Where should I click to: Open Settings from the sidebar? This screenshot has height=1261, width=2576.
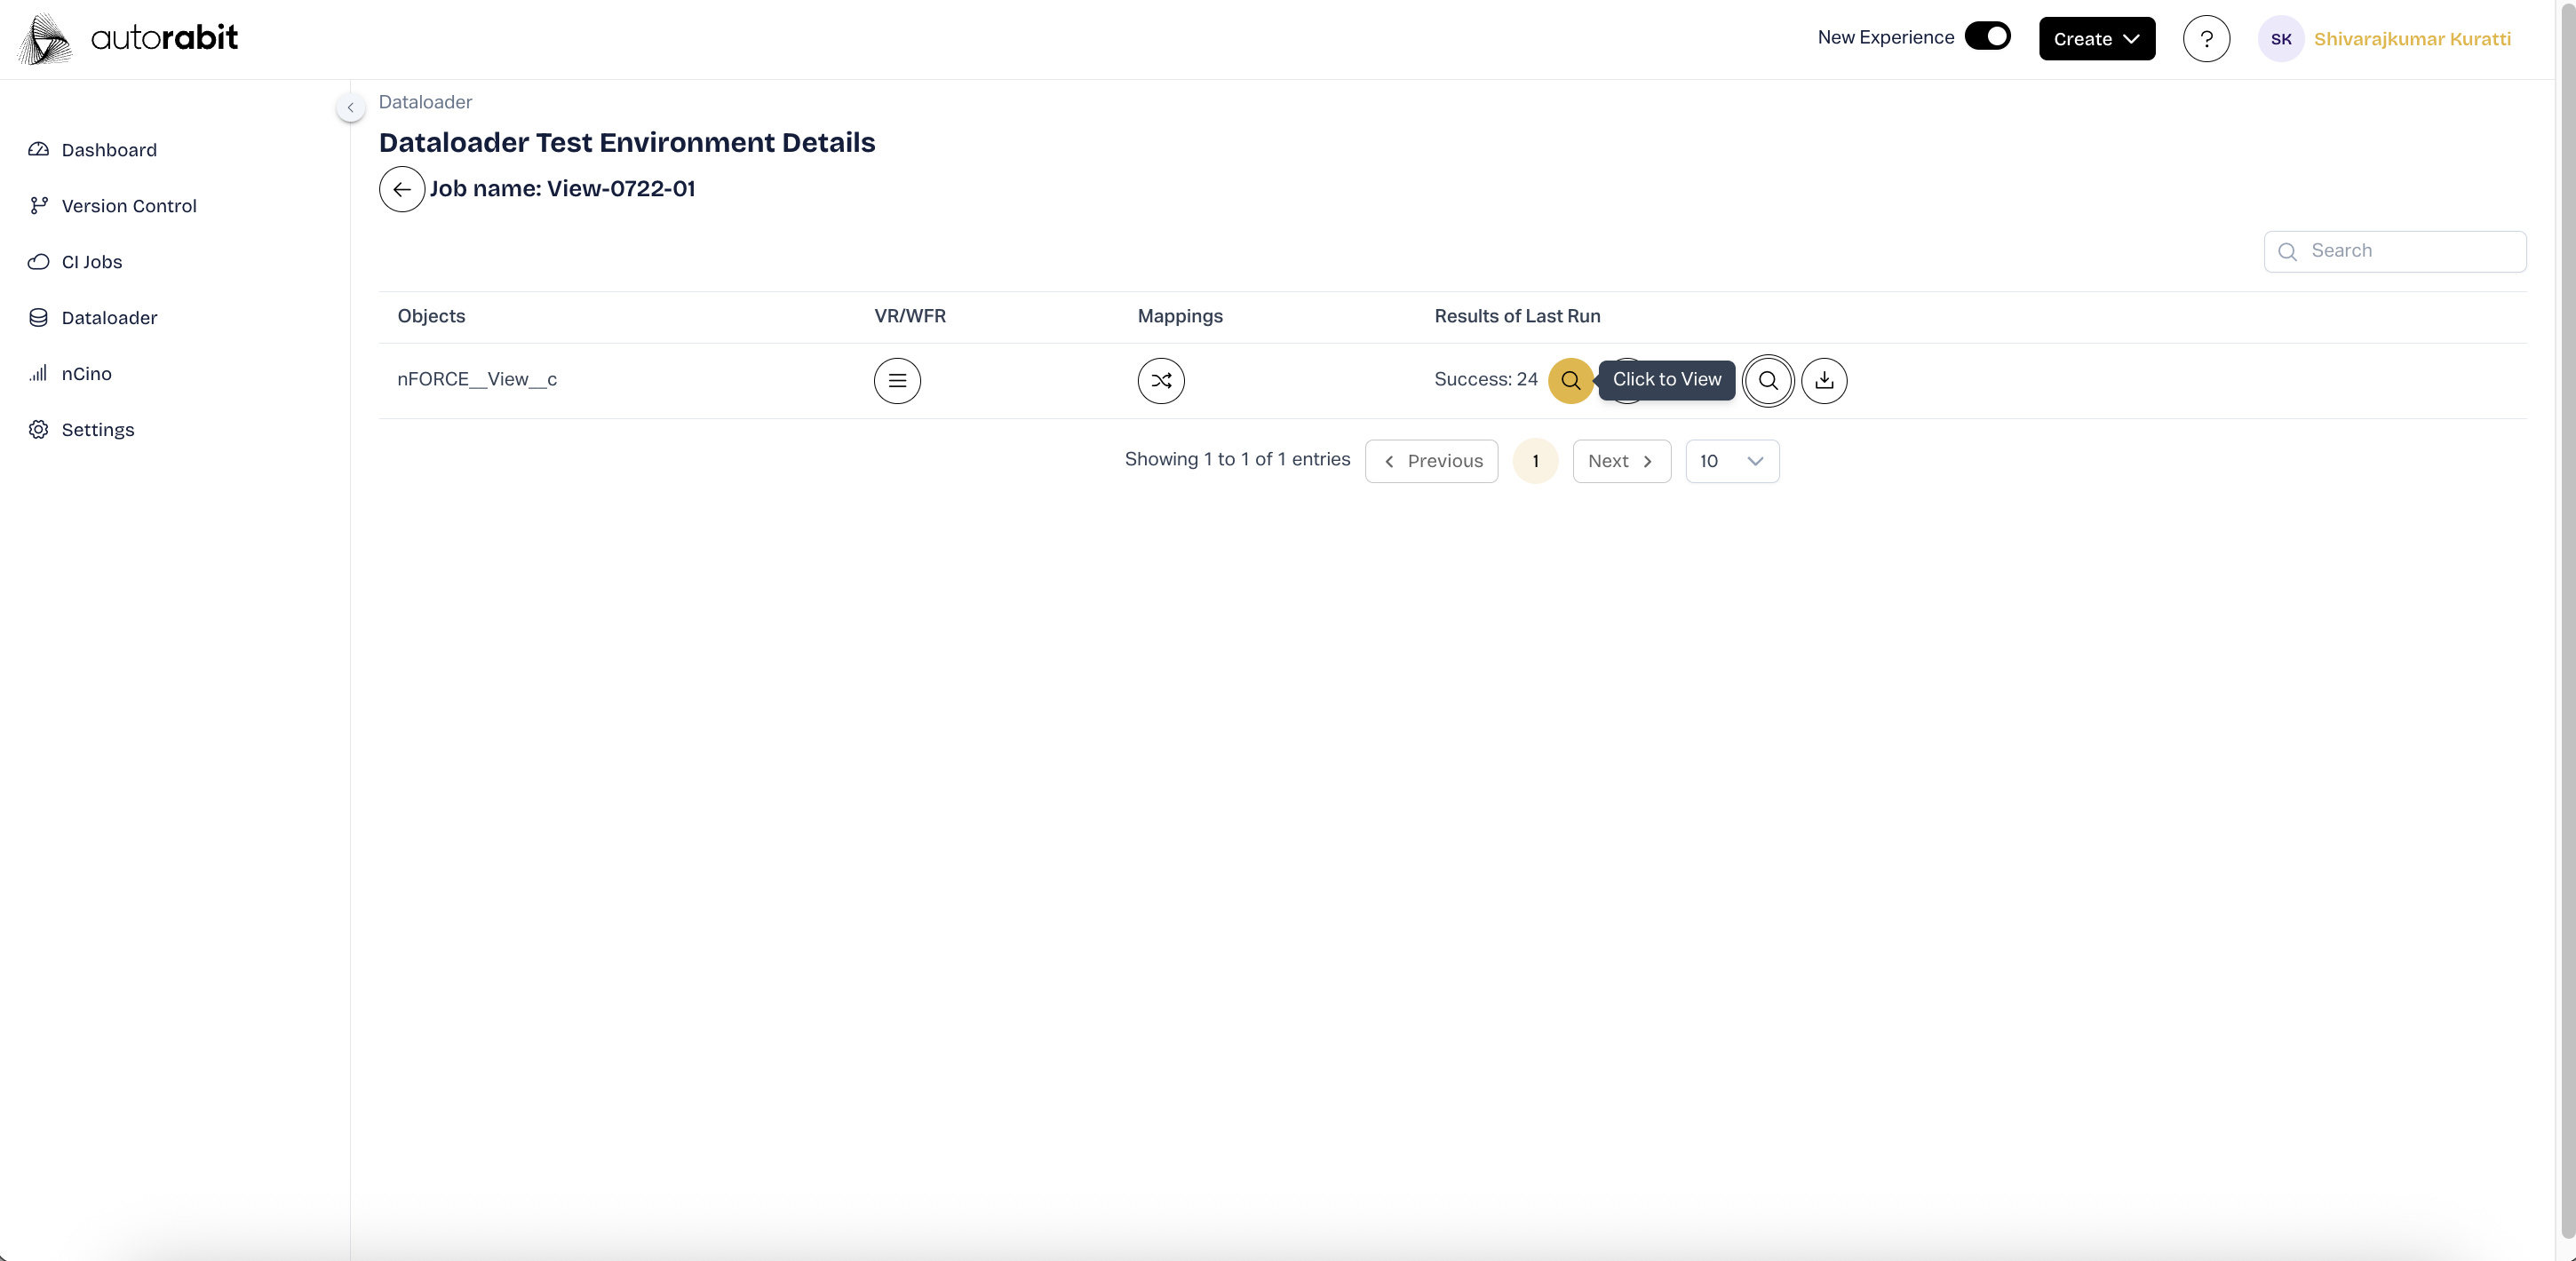(x=97, y=430)
